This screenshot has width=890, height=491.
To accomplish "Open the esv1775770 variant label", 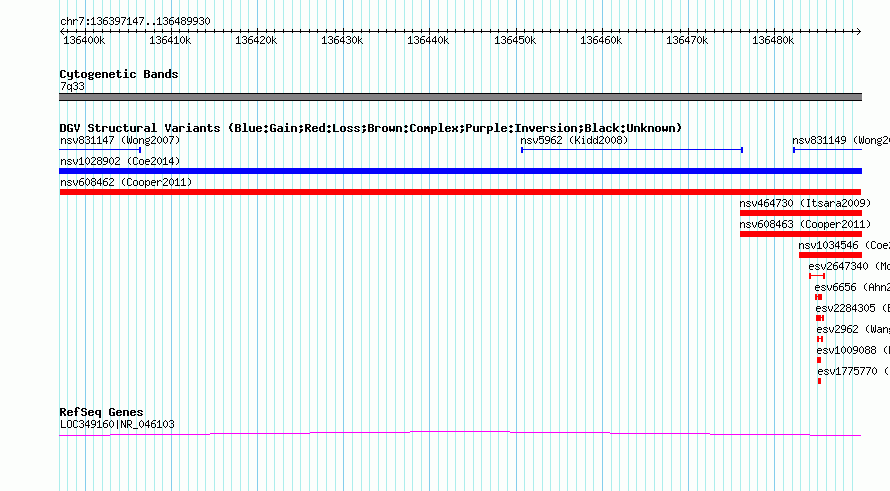I will 853,371.
